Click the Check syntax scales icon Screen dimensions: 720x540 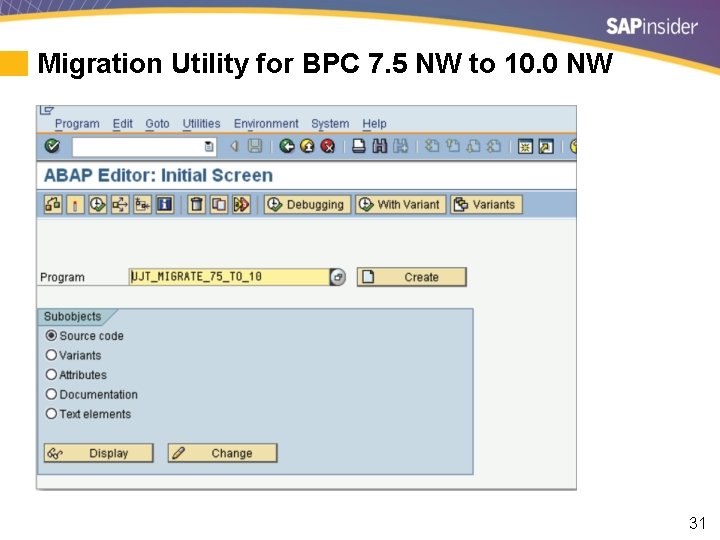pos(53,204)
